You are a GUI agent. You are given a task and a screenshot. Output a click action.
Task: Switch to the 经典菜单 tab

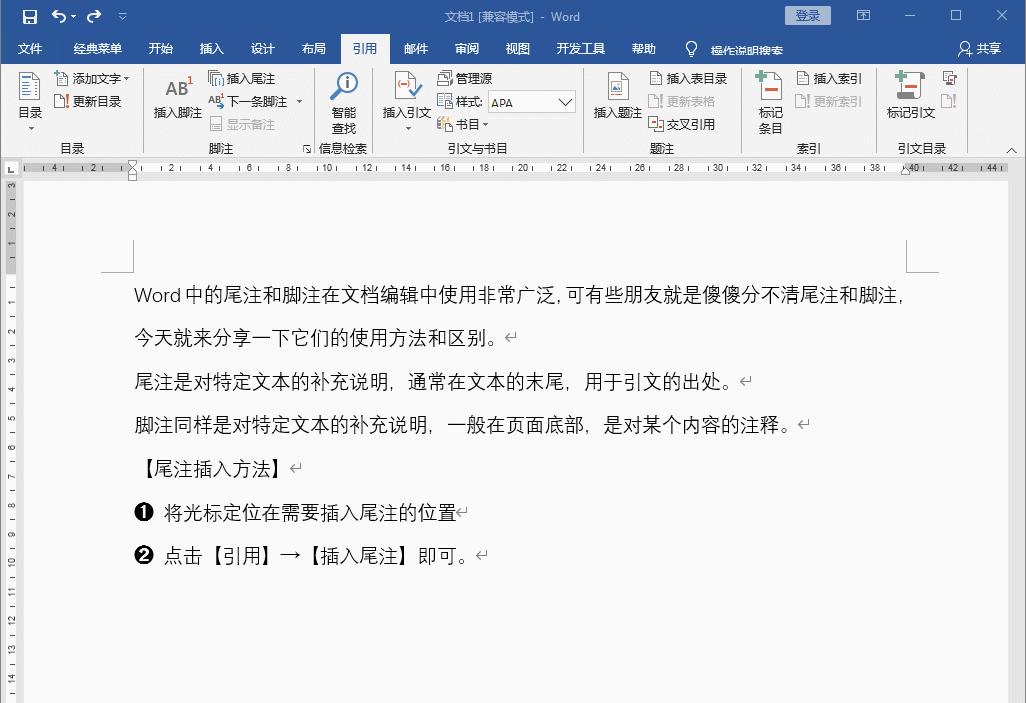click(x=97, y=48)
